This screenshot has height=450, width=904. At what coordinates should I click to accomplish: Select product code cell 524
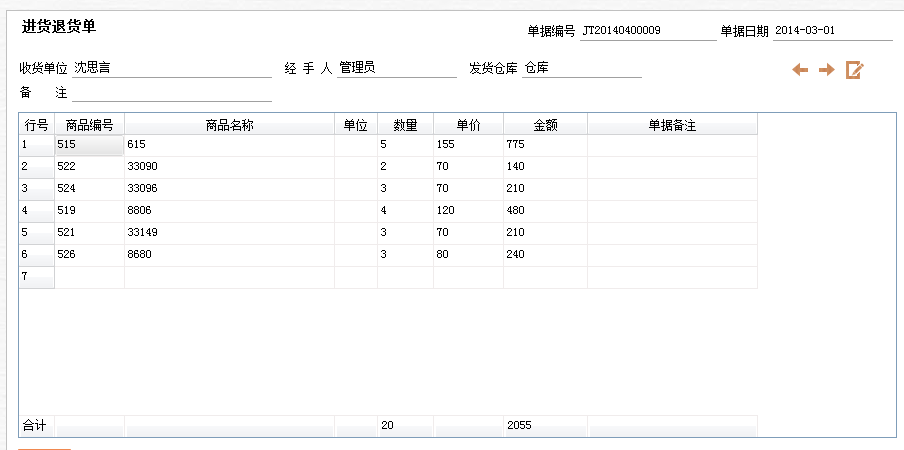tap(89, 189)
